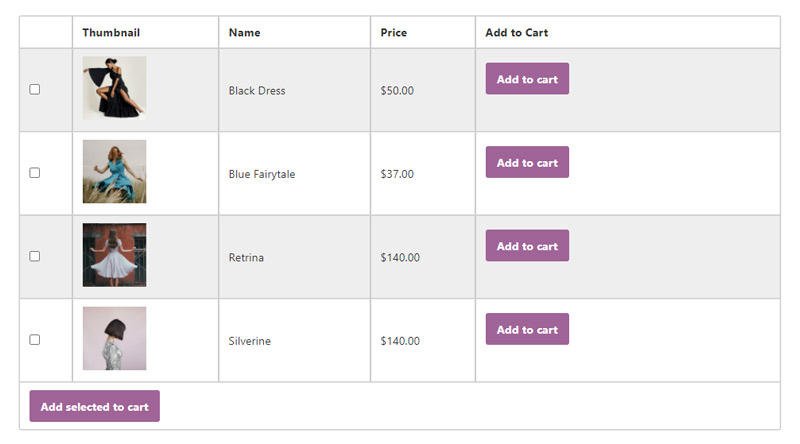Select the Retrina product name

(246, 258)
